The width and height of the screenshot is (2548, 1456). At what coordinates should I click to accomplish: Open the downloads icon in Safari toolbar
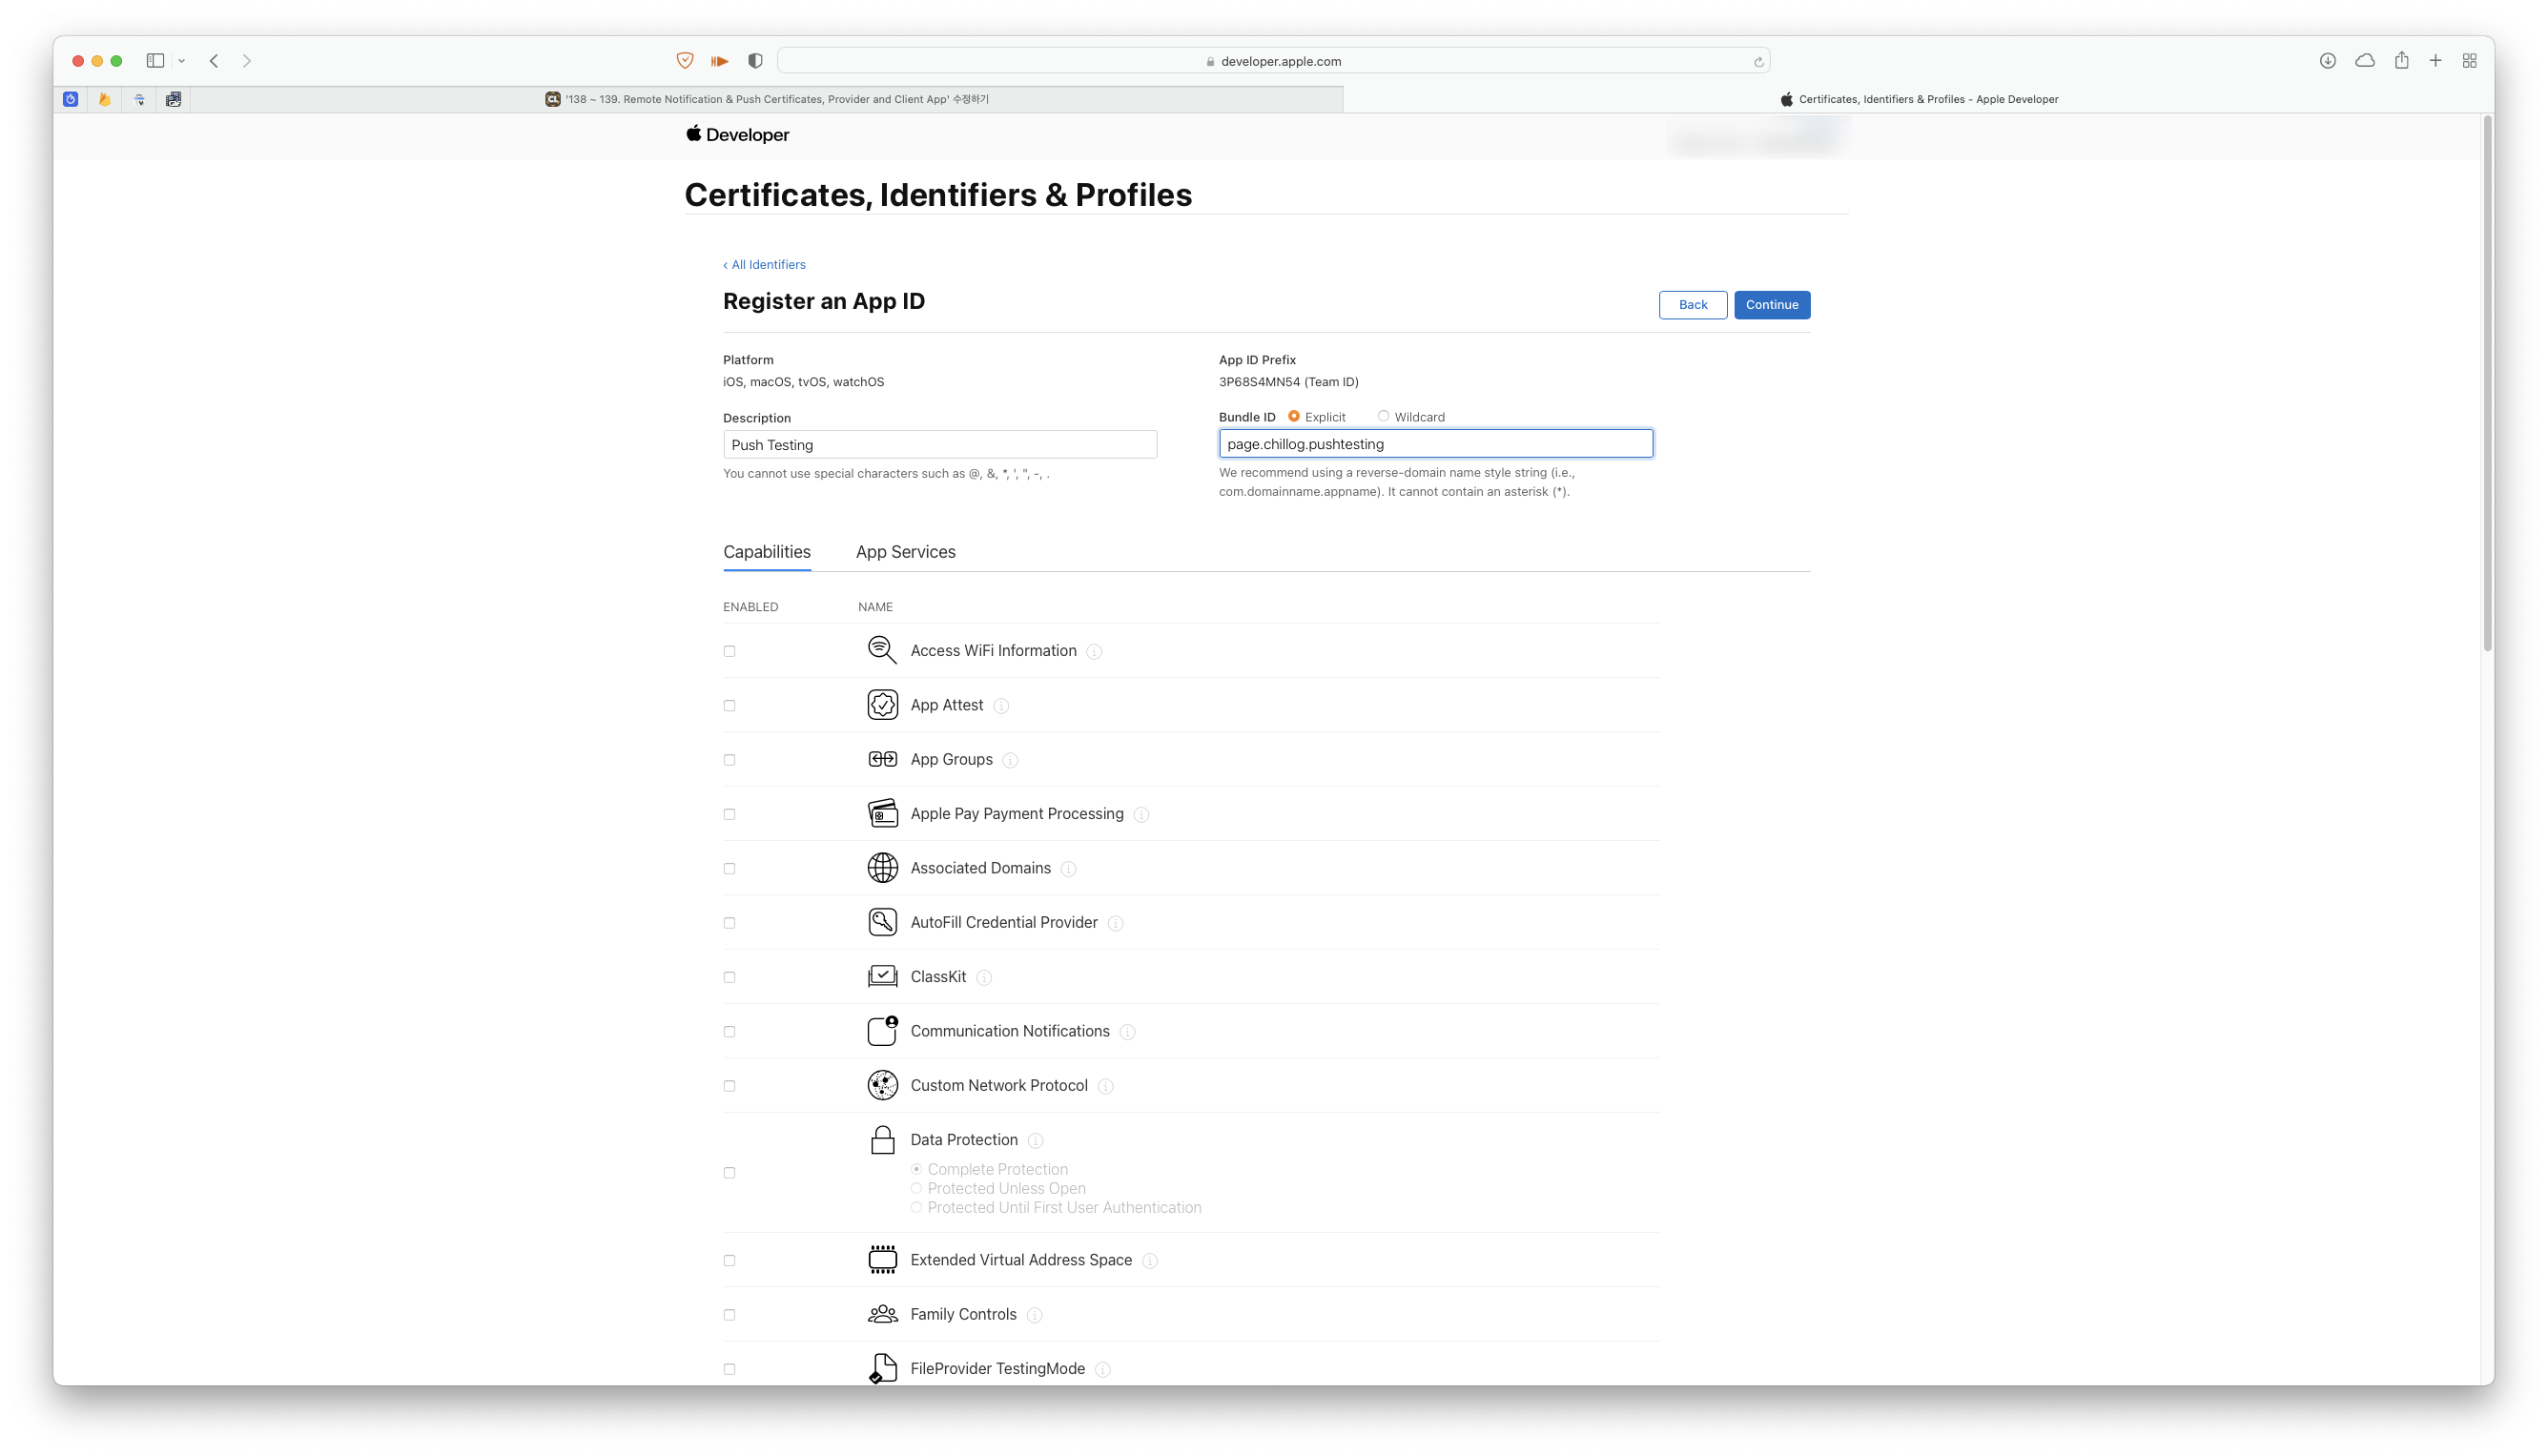[x=2327, y=61]
